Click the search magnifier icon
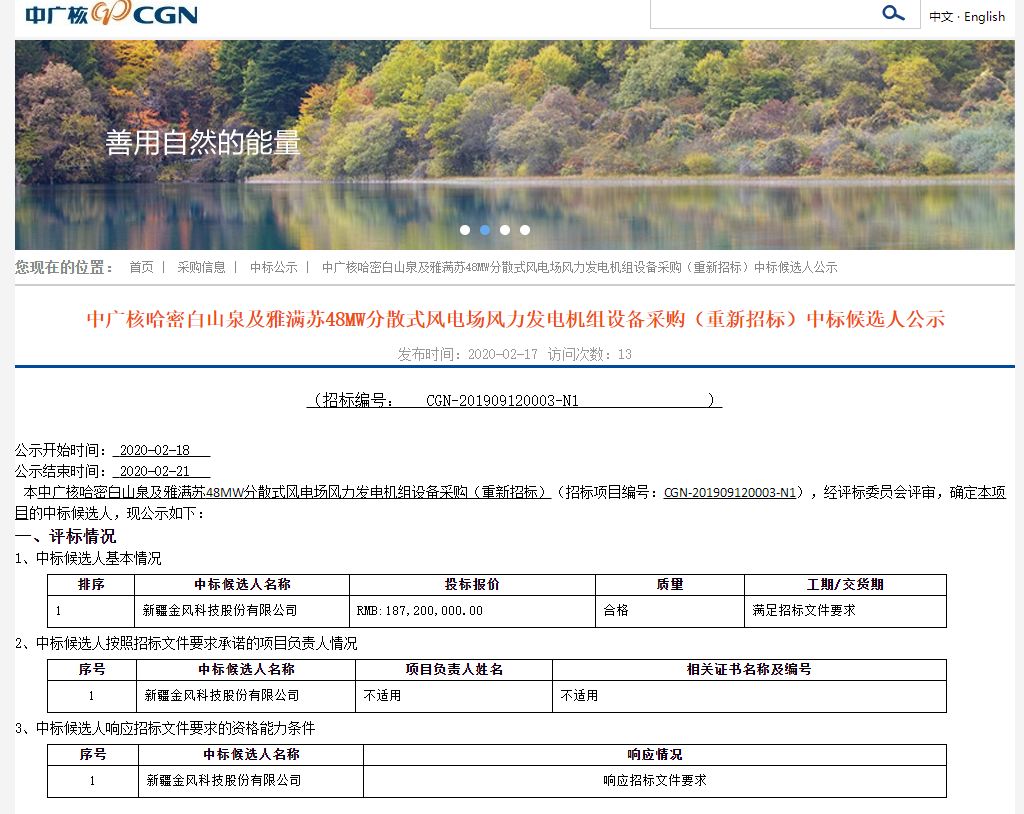The image size is (1024, 814). (893, 13)
